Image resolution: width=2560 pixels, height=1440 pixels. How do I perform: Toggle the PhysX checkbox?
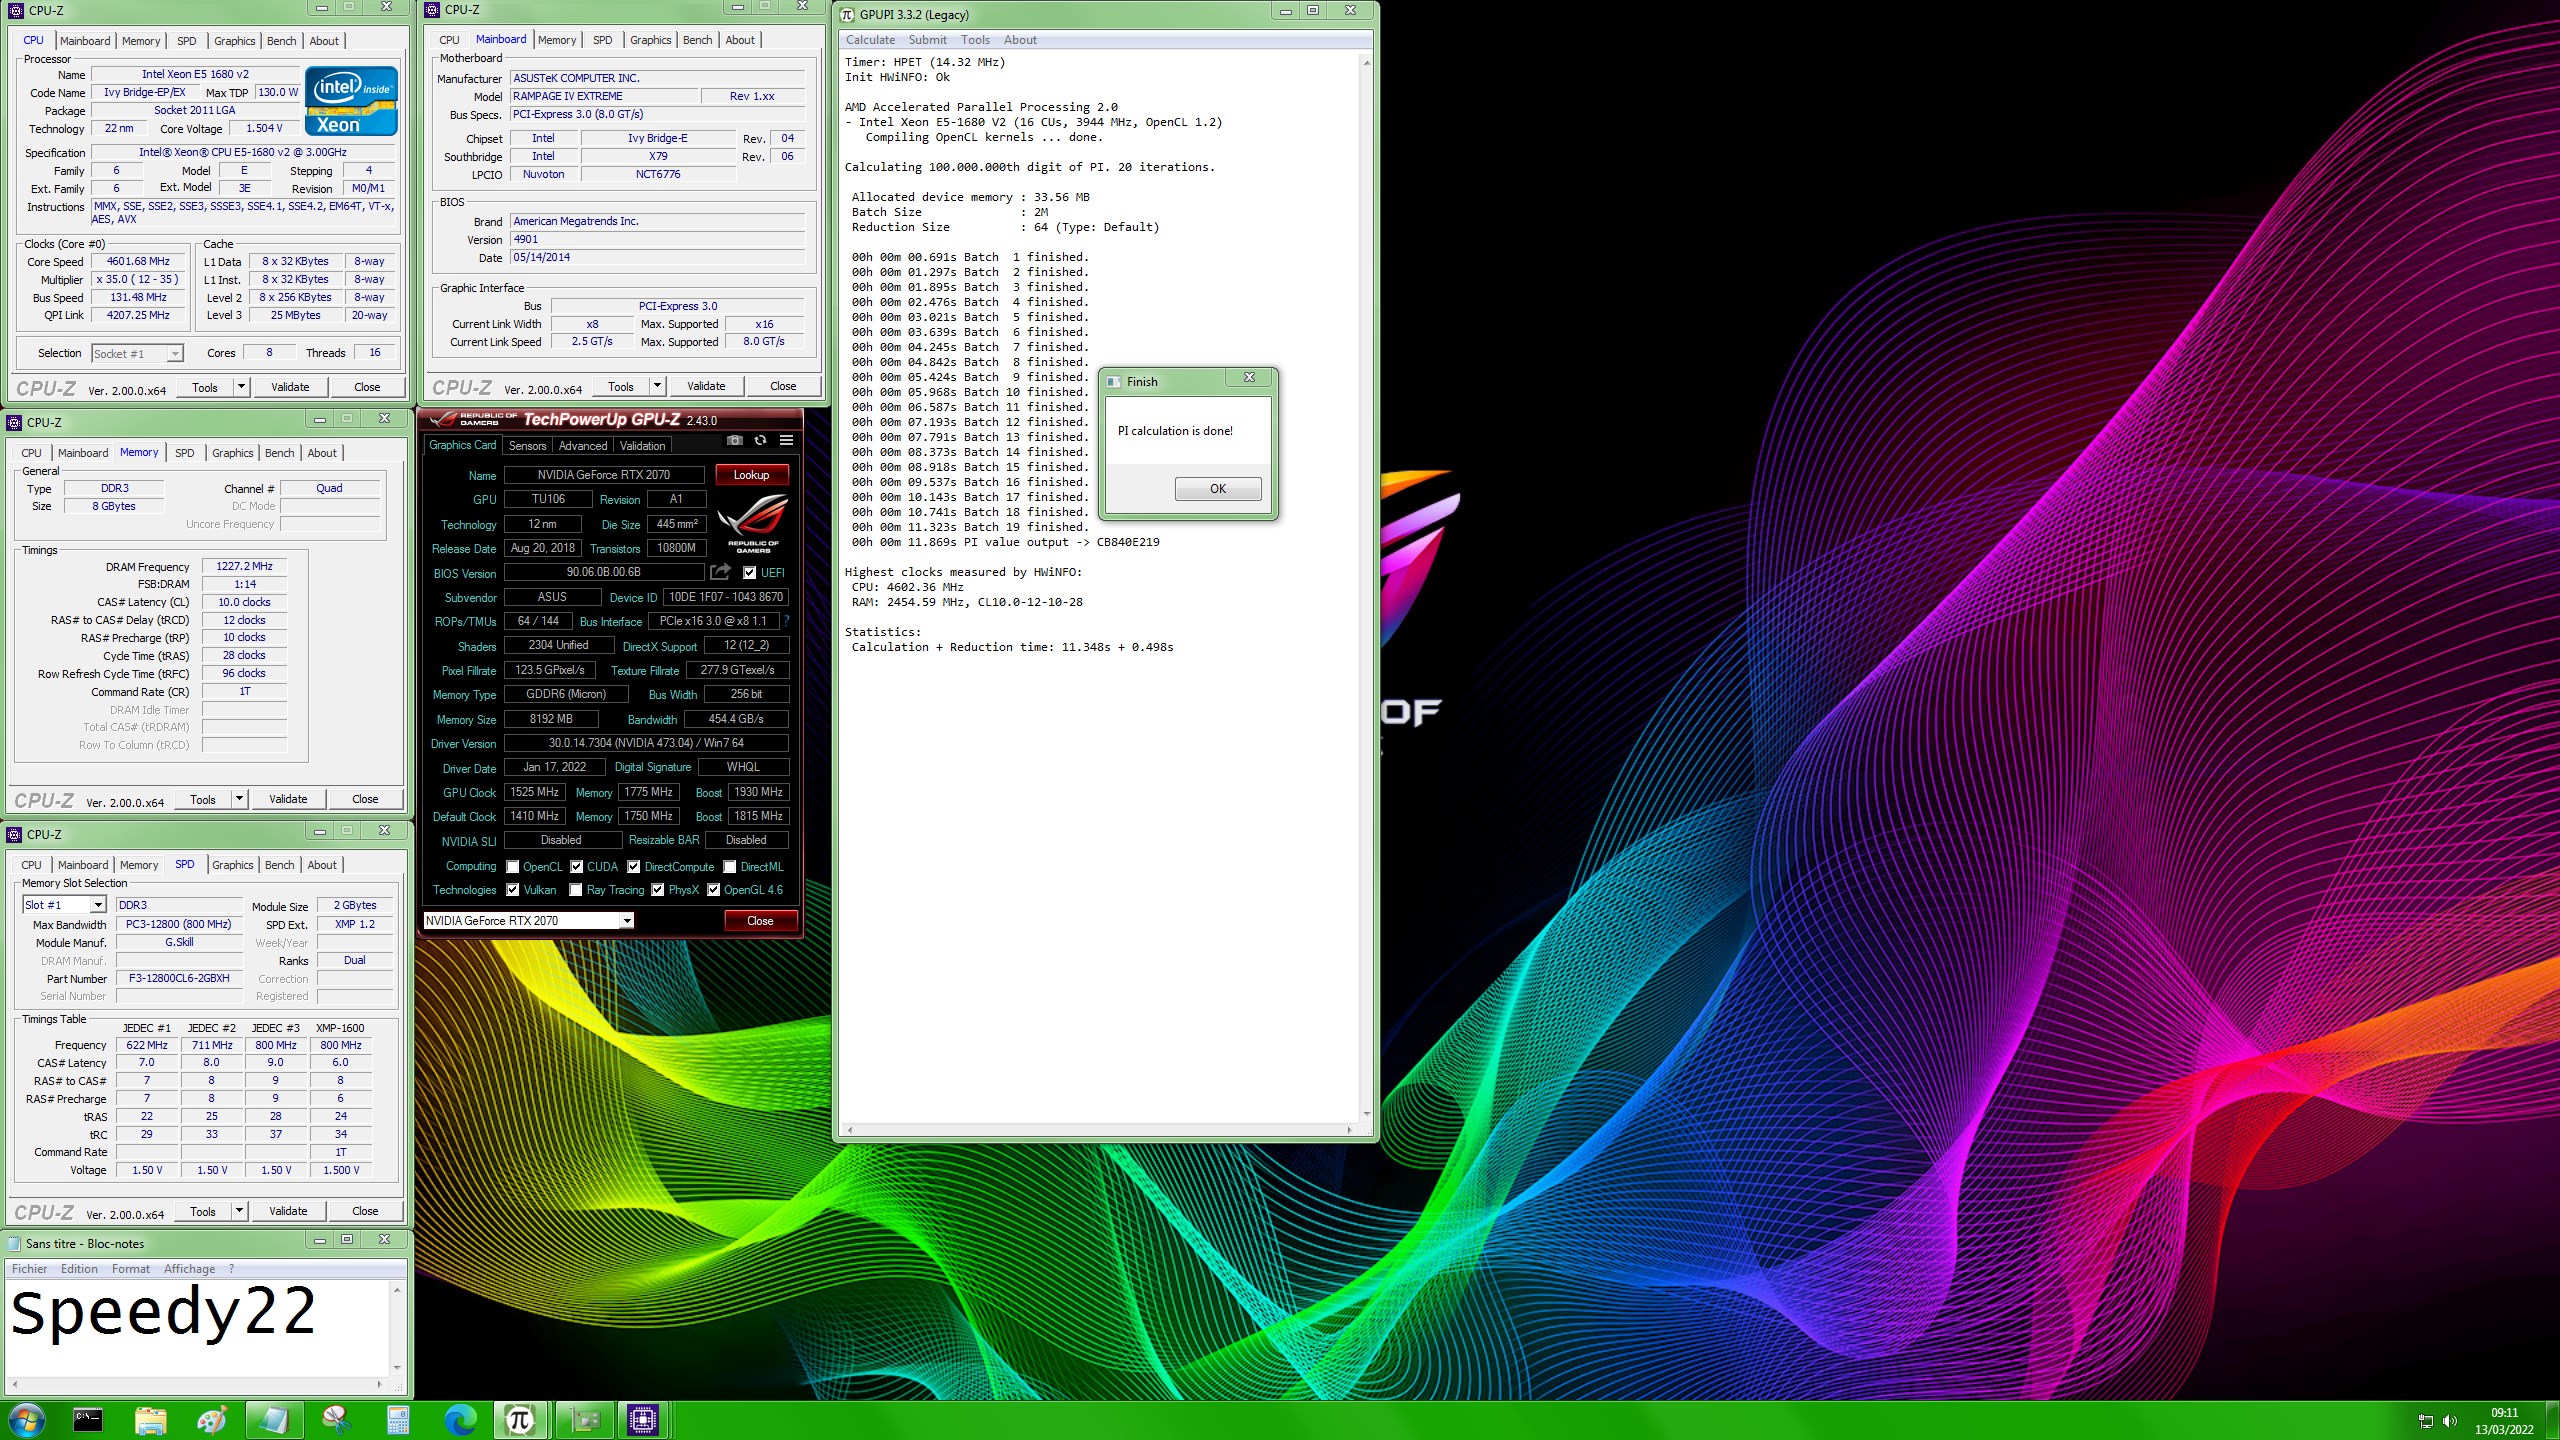tap(658, 889)
